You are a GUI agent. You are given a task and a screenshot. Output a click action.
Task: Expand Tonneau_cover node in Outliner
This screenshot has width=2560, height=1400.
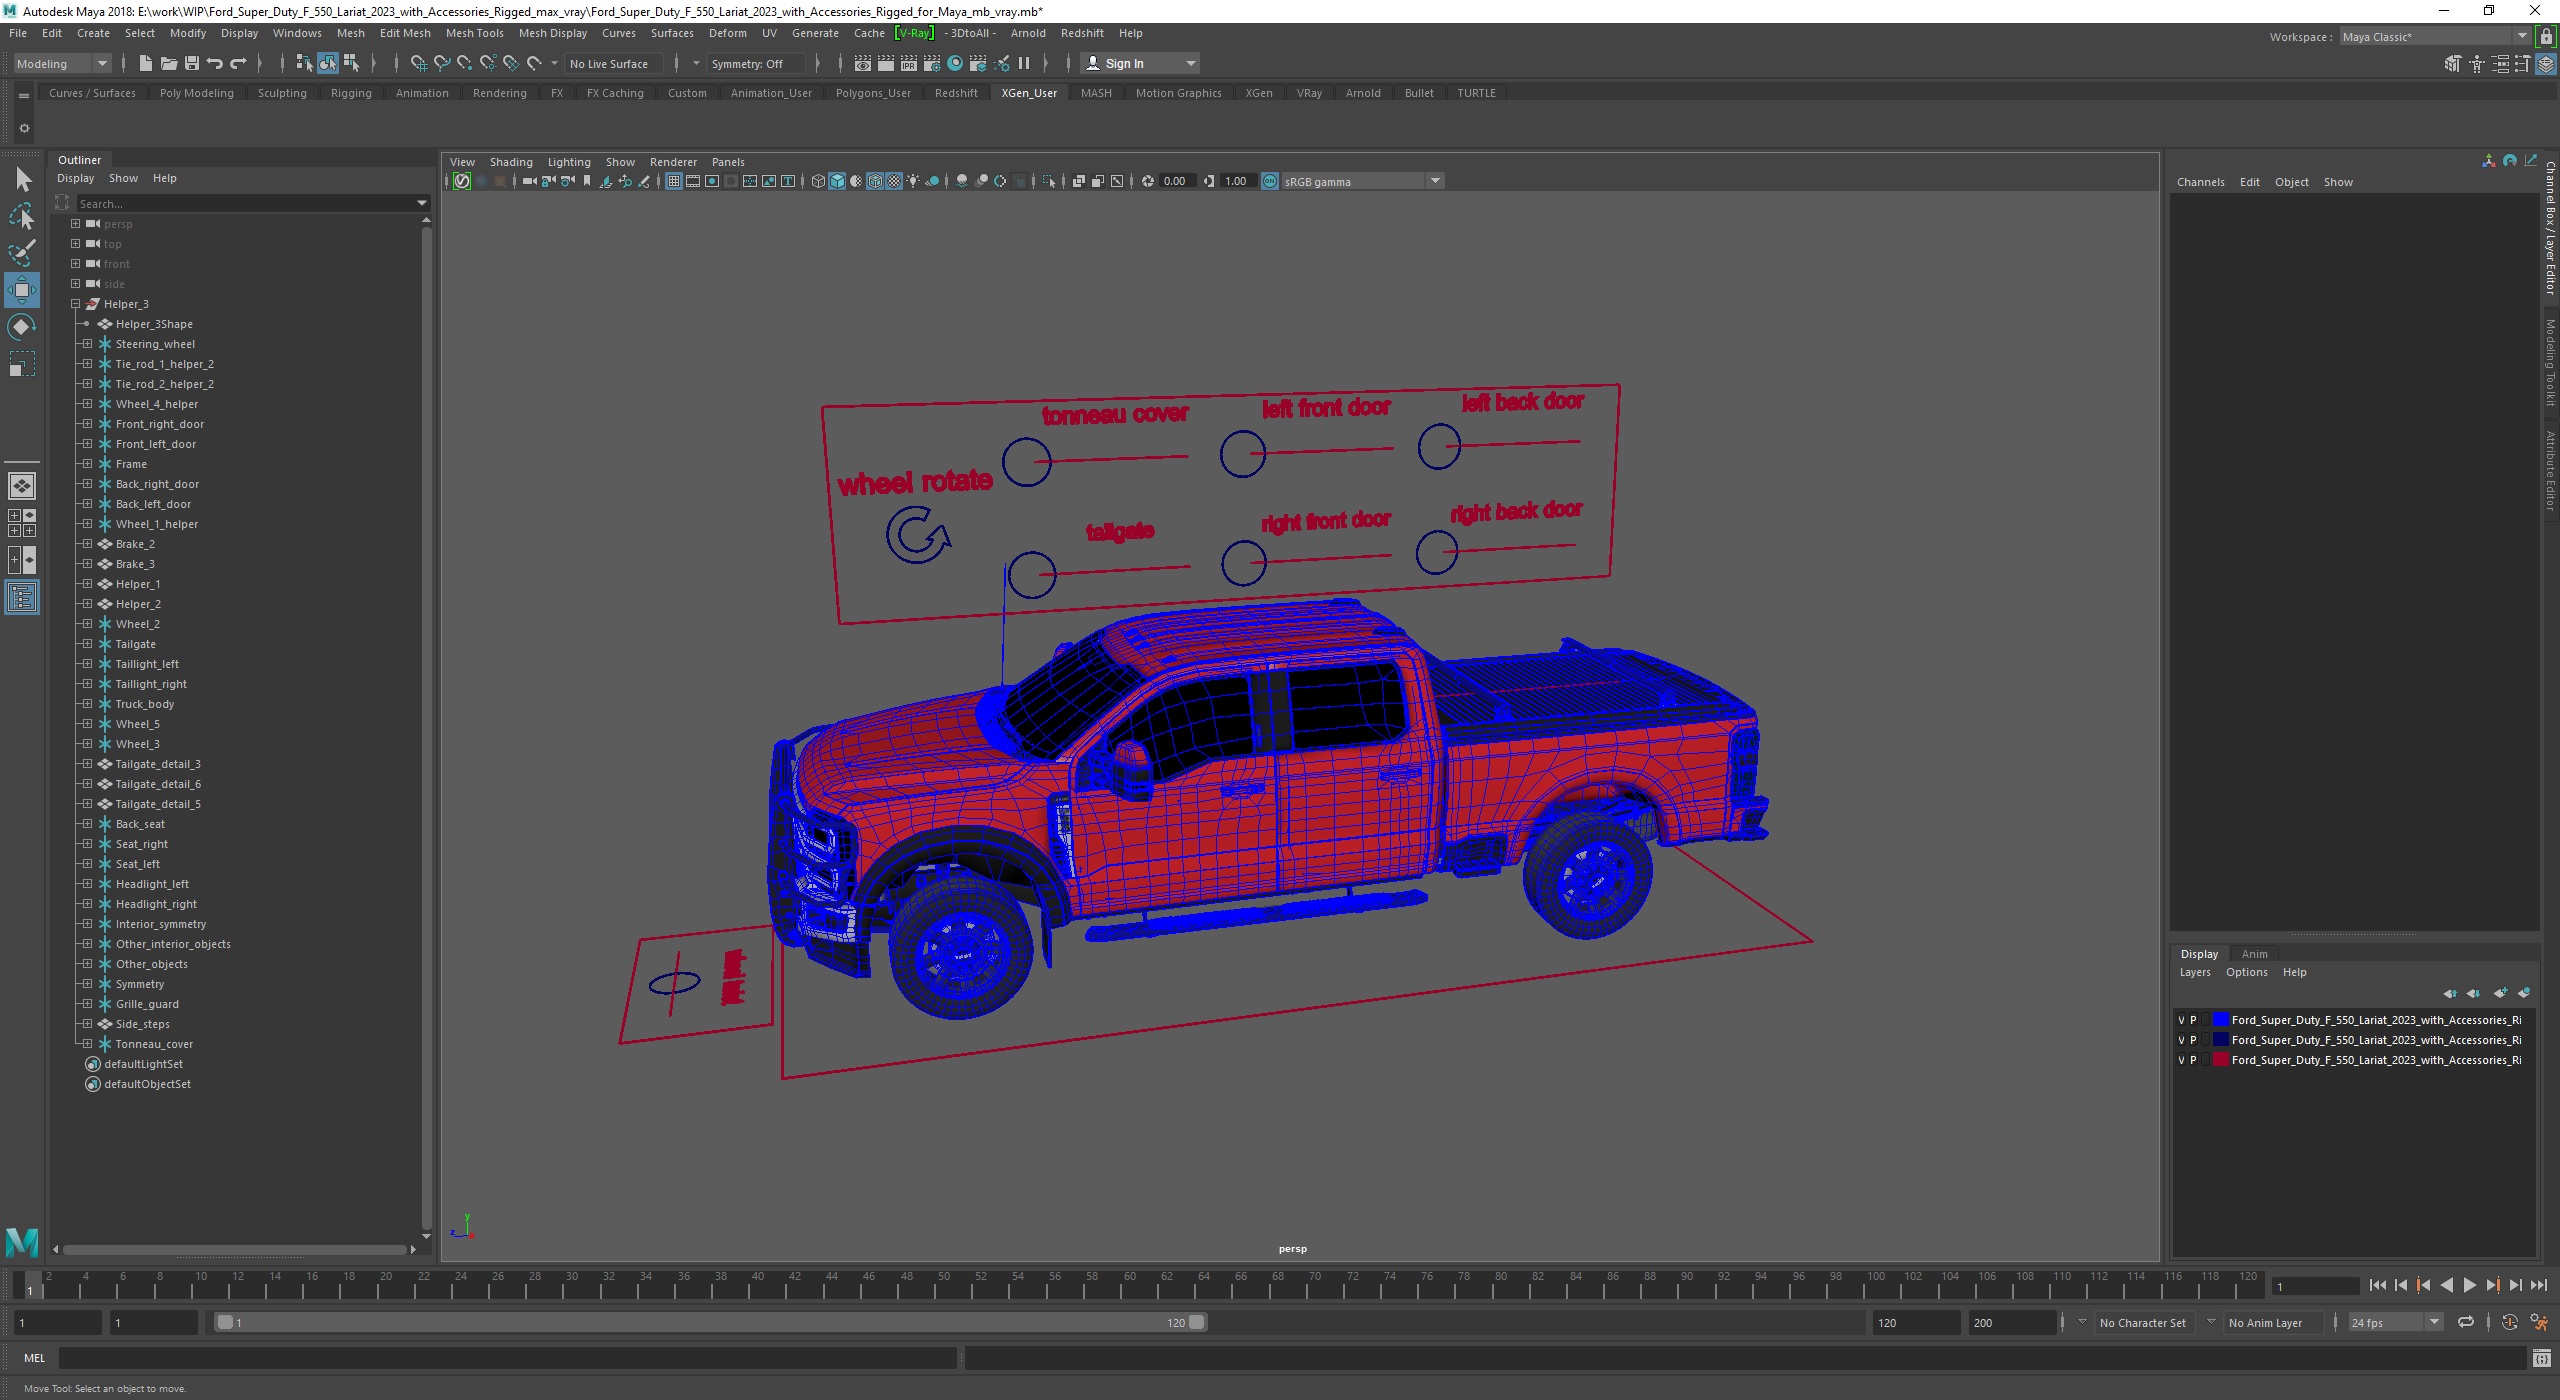click(x=87, y=1044)
